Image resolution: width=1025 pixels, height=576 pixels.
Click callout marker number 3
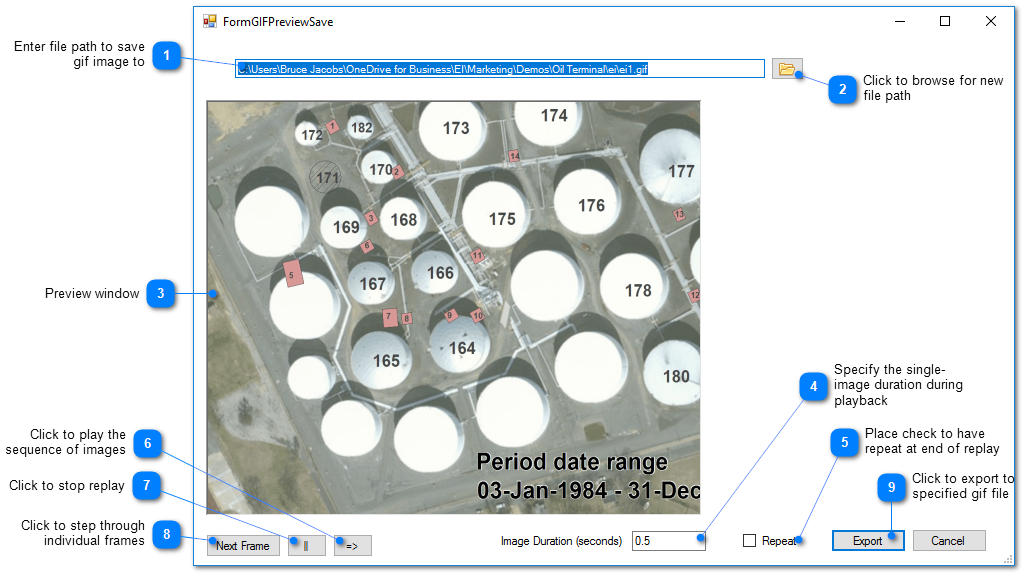(160, 294)
